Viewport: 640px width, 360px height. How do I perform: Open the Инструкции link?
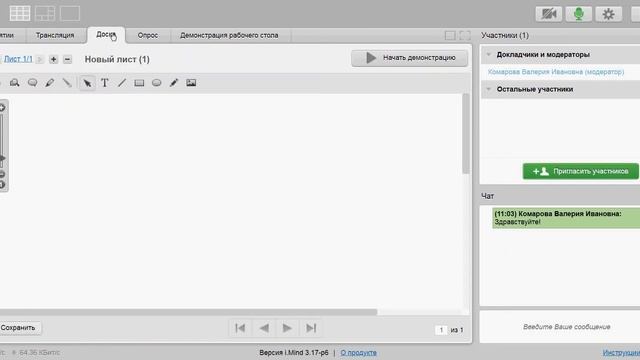point(621,353)
